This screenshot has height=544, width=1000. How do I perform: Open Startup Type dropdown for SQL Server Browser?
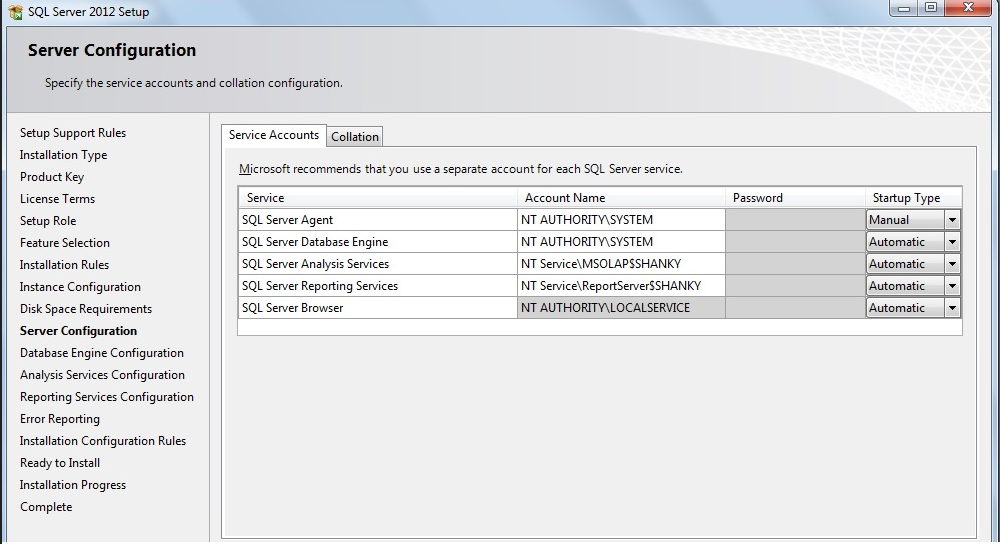pyautogui.click(x=952, y=308)
